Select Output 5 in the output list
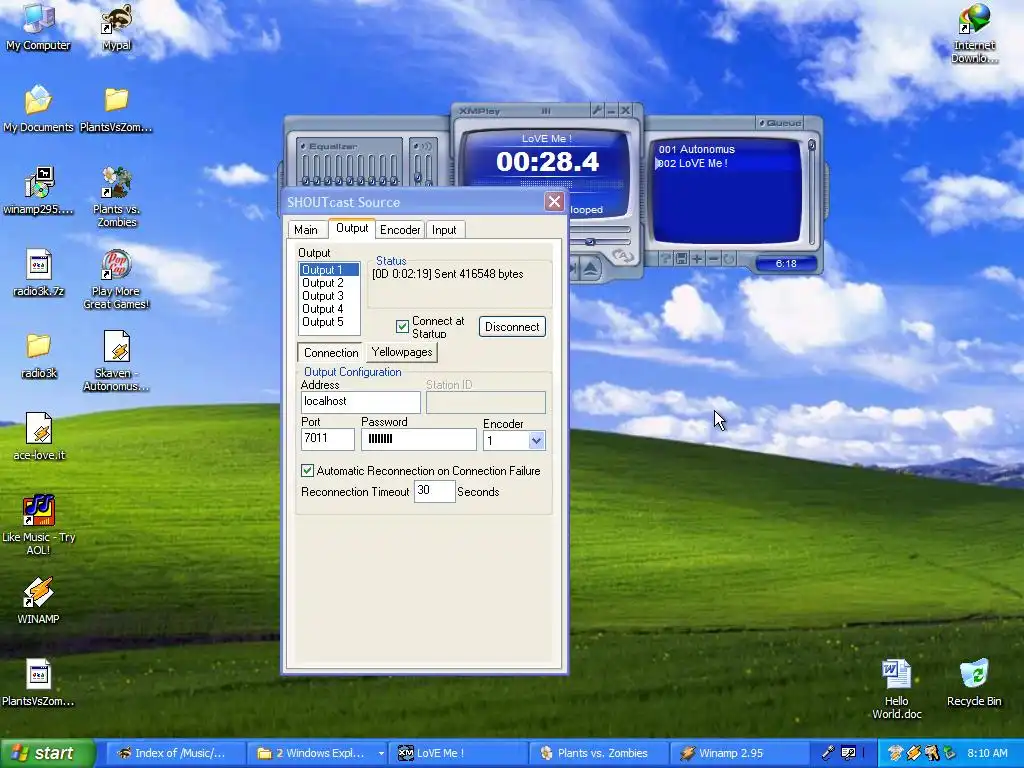Viewport: 1024px width, 768px height. click(329, 322)
